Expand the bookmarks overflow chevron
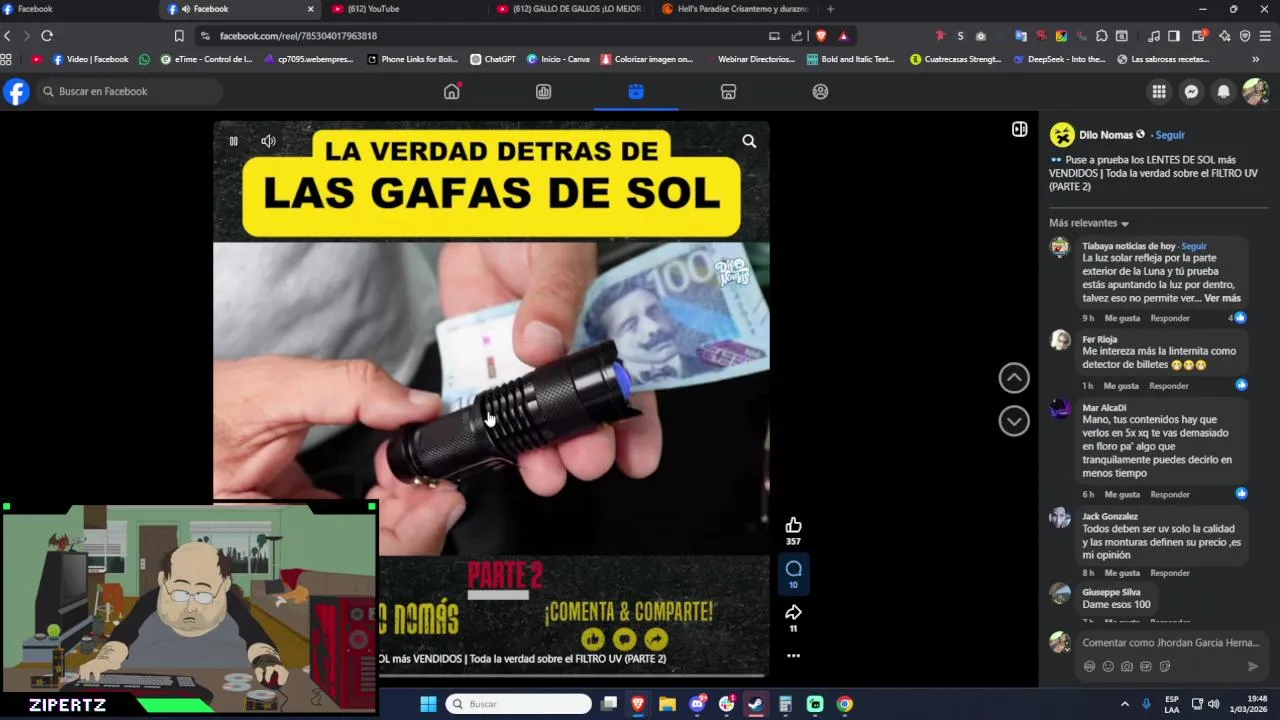The width and height of the screenshot is (1280, 720). [x=1255, y=59]
